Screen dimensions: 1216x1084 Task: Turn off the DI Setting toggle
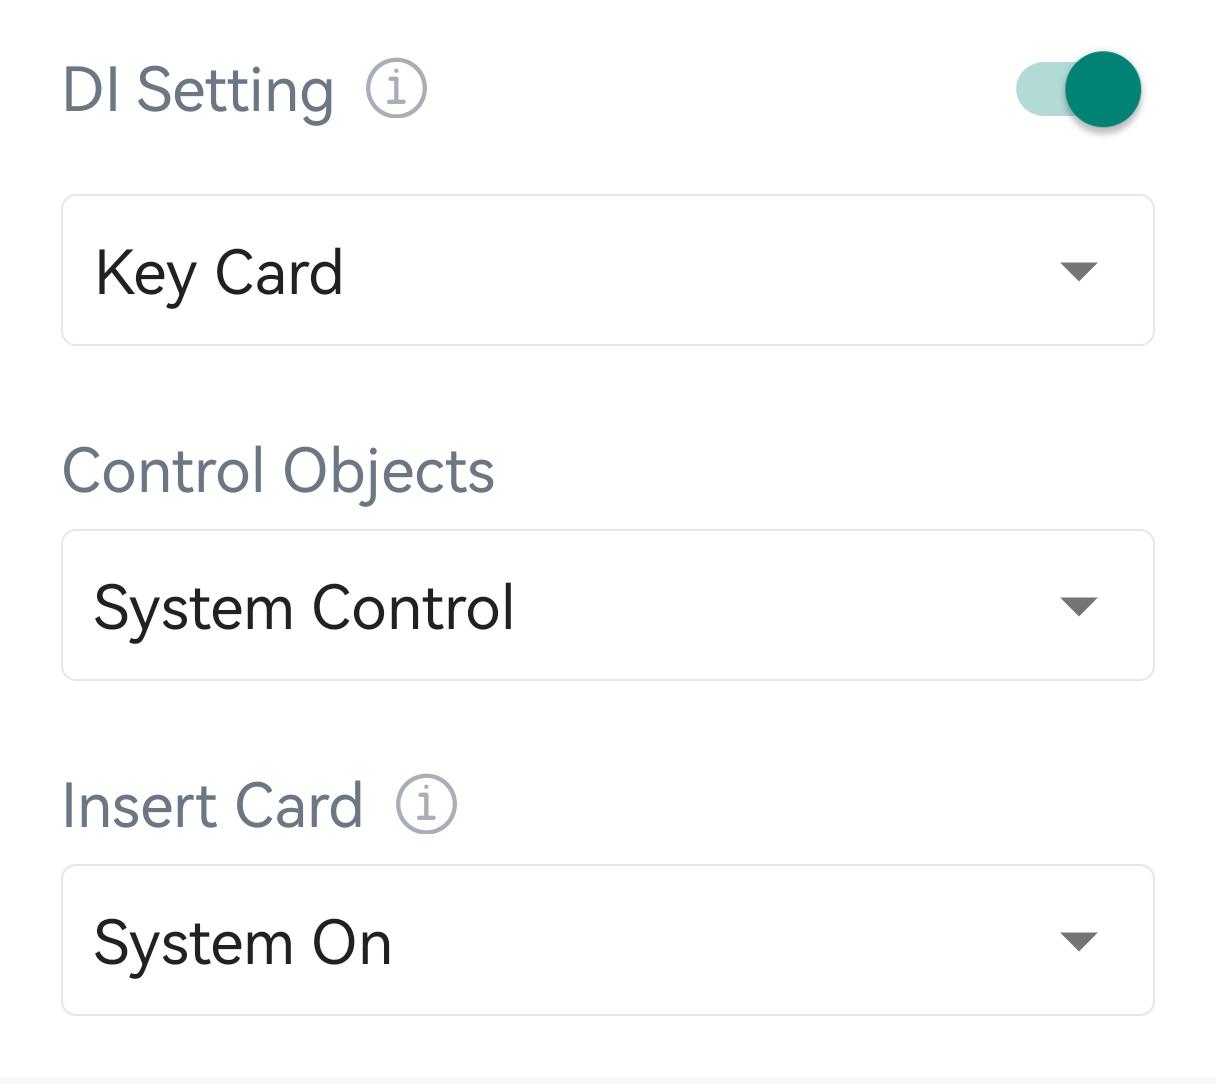(x=1078, y=89)
